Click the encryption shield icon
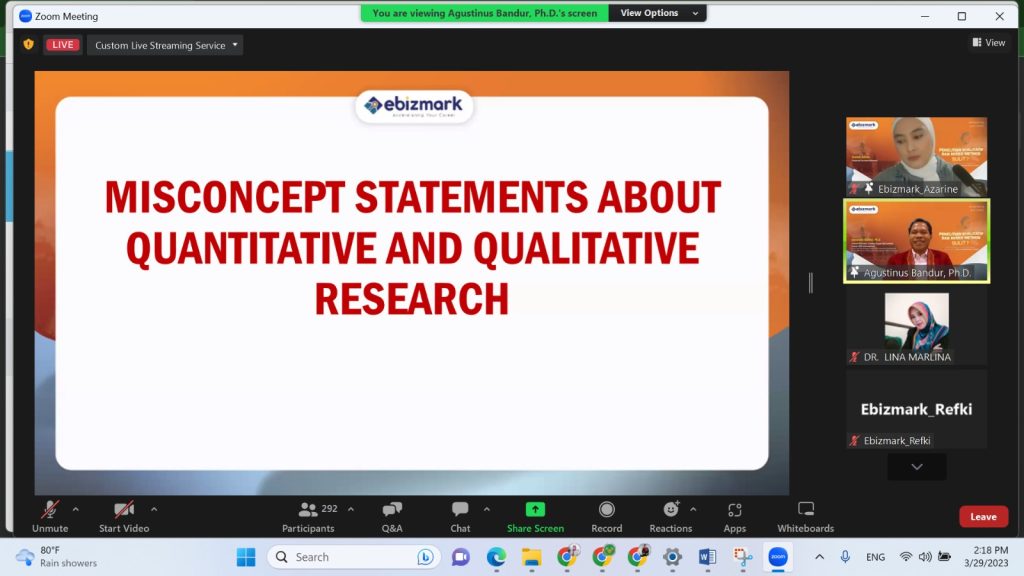The width and height of the screenshot is (1024, 576). click(28, 45)
